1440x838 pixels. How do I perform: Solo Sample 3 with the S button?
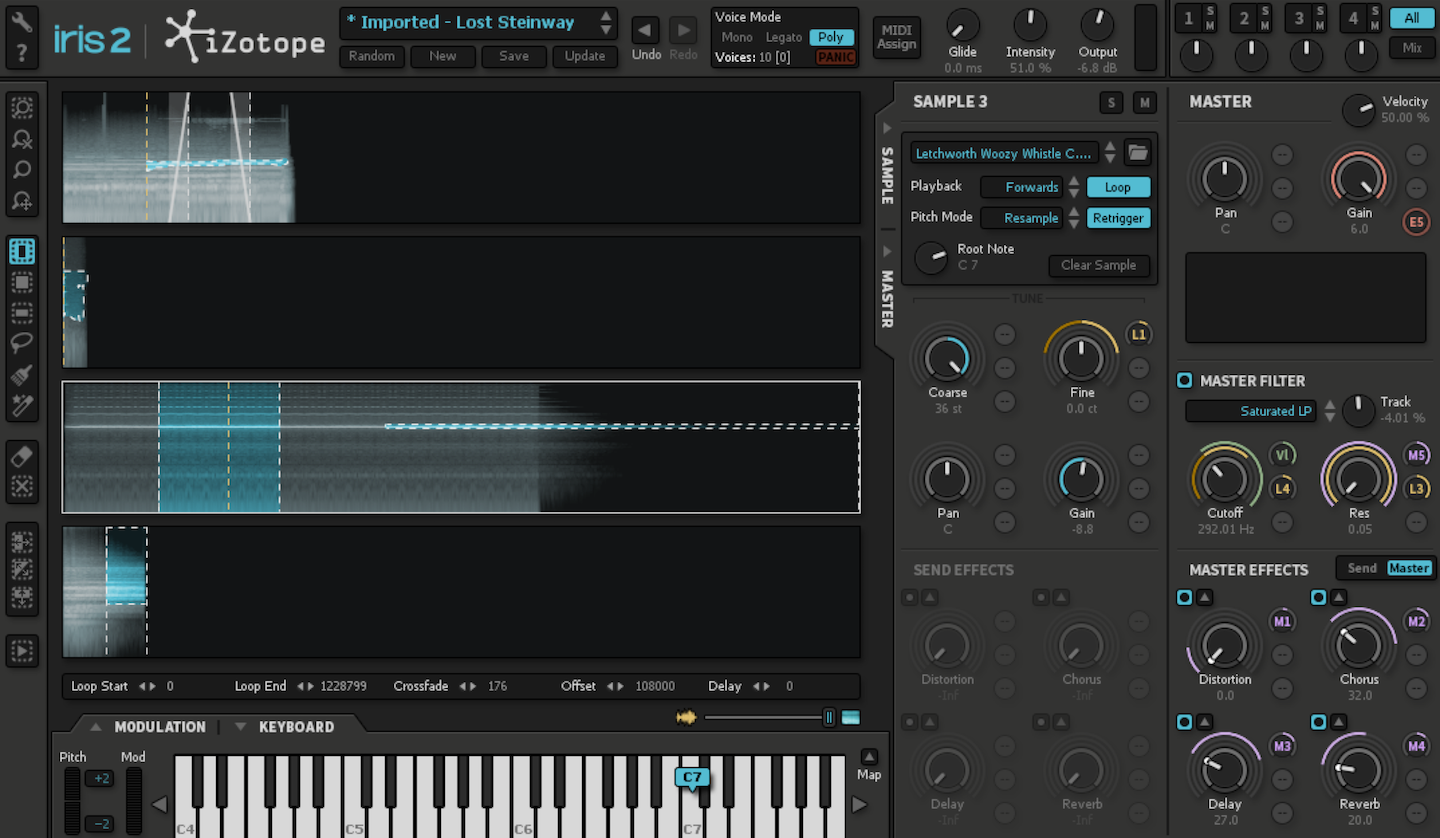coord(1111,103)
